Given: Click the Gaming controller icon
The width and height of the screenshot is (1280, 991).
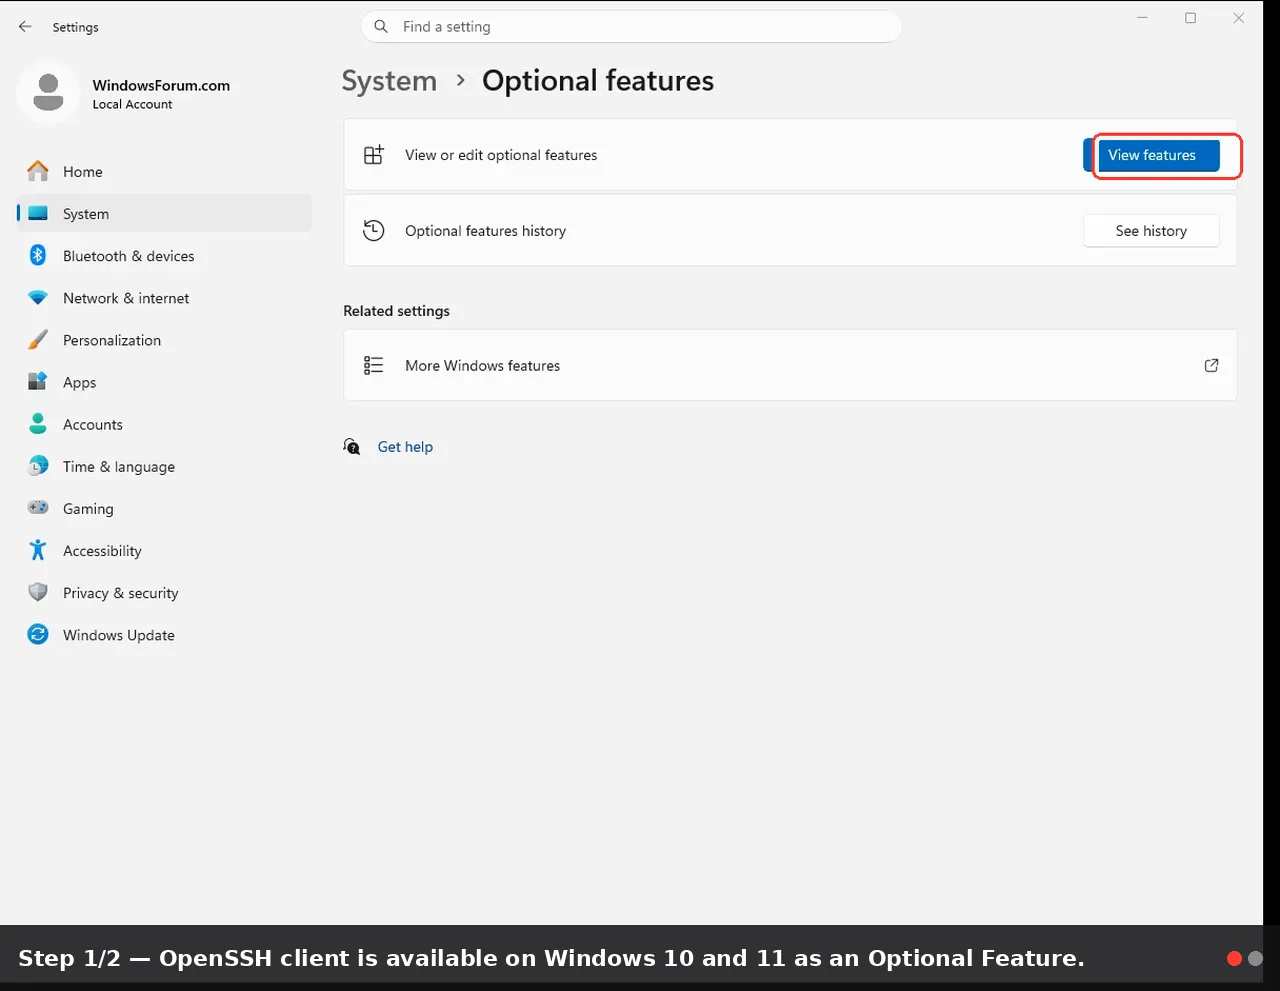Looking at the screenshot, I should [38, 508].
